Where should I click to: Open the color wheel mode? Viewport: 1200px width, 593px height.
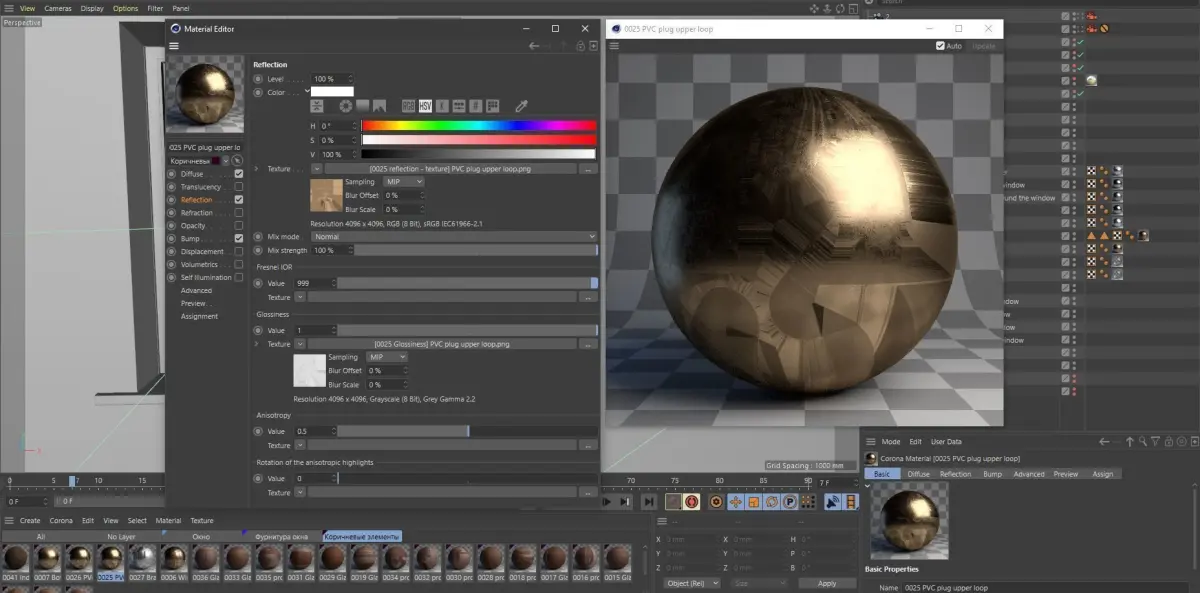coord(346,105)
